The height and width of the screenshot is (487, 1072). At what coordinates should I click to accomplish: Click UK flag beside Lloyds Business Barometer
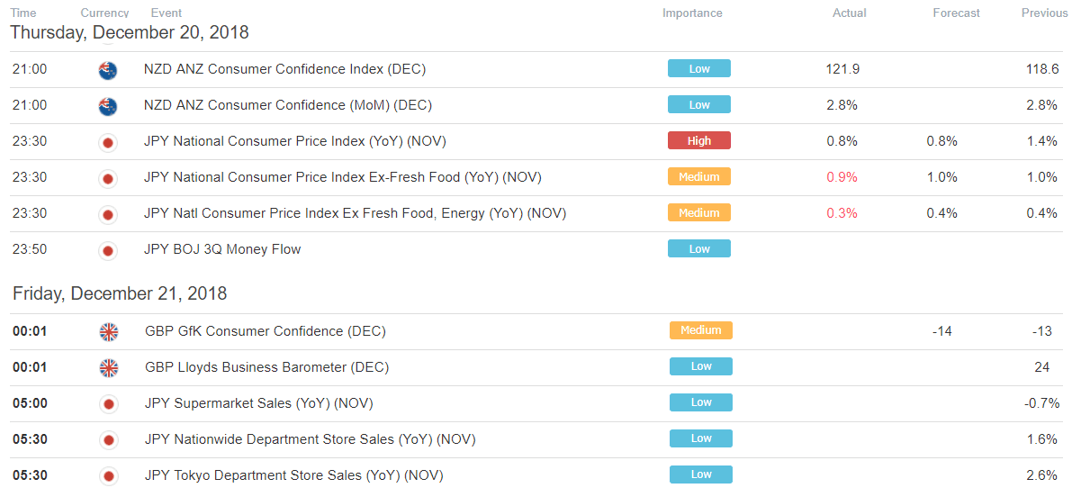pyautogui.click(x=109, y=368)
